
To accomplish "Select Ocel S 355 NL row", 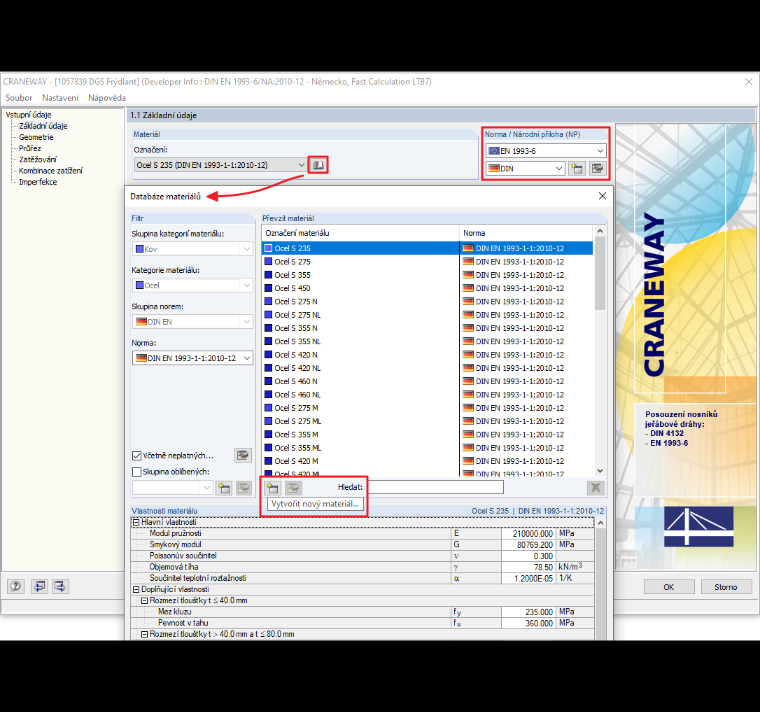I will pyautogui.click(x=428, y=342).
